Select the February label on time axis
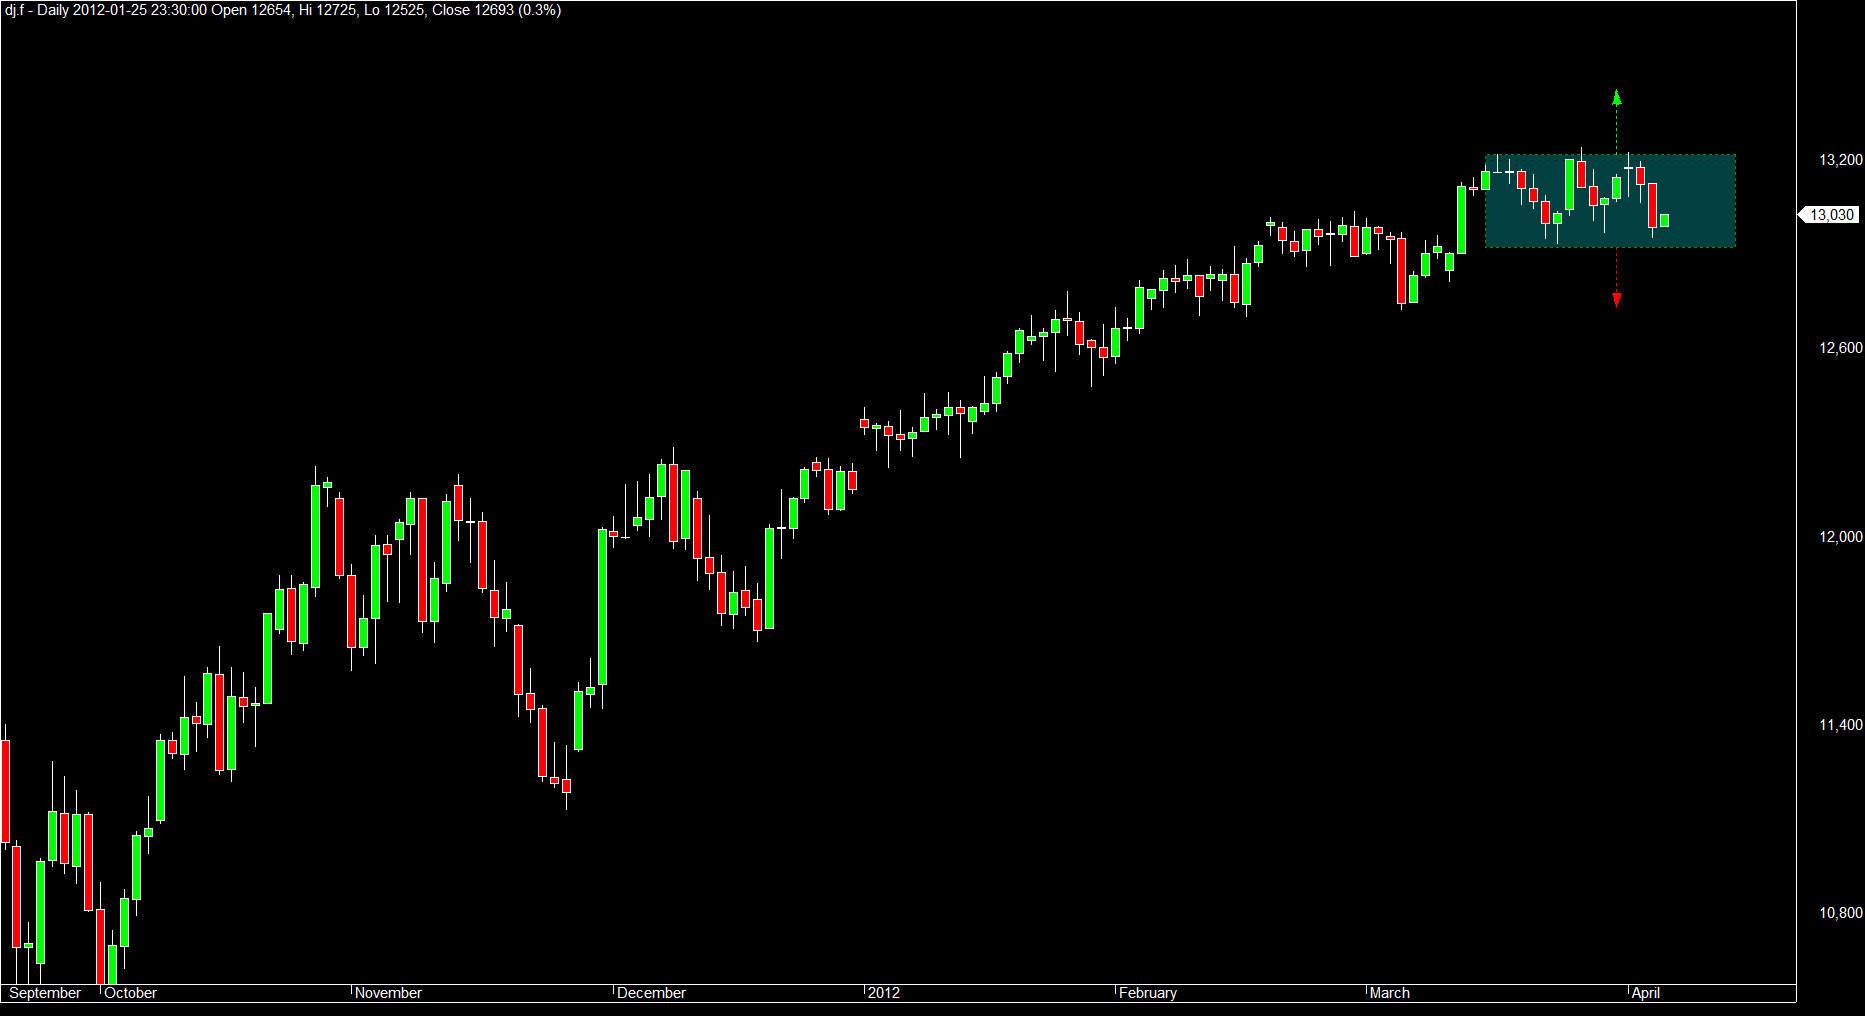This screenshot has width=1865, height=1016. coord(1148,993)
